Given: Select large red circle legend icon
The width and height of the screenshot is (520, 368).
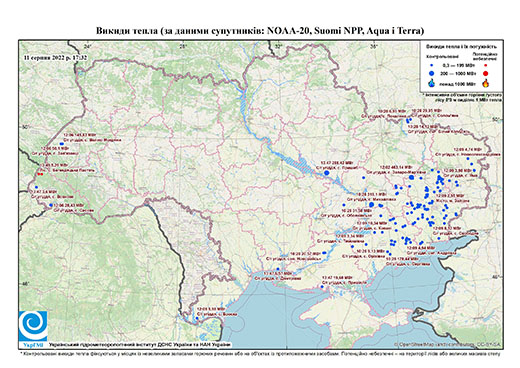Looking at the screenshot, I should pos(486,73).
